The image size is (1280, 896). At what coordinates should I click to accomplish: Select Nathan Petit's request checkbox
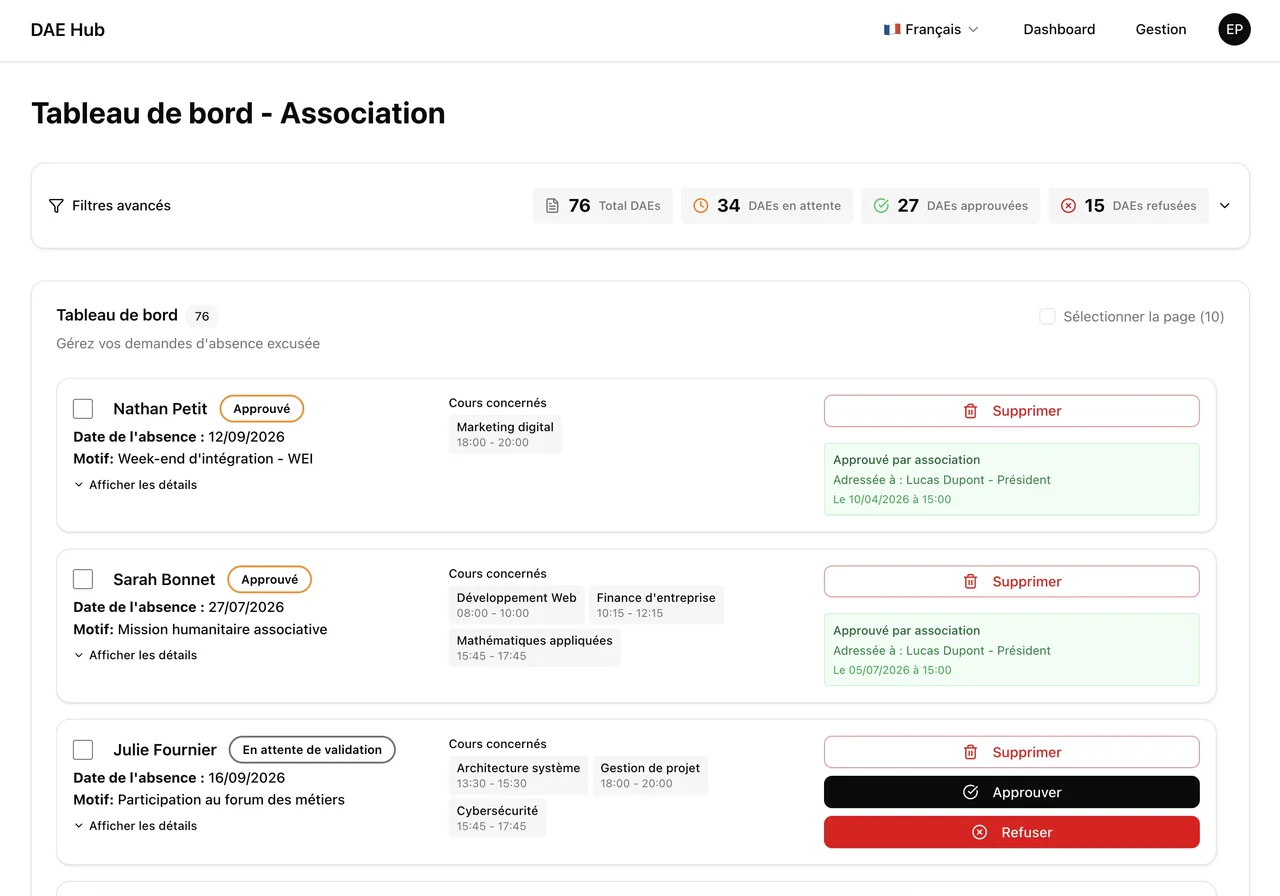point(83,409)
